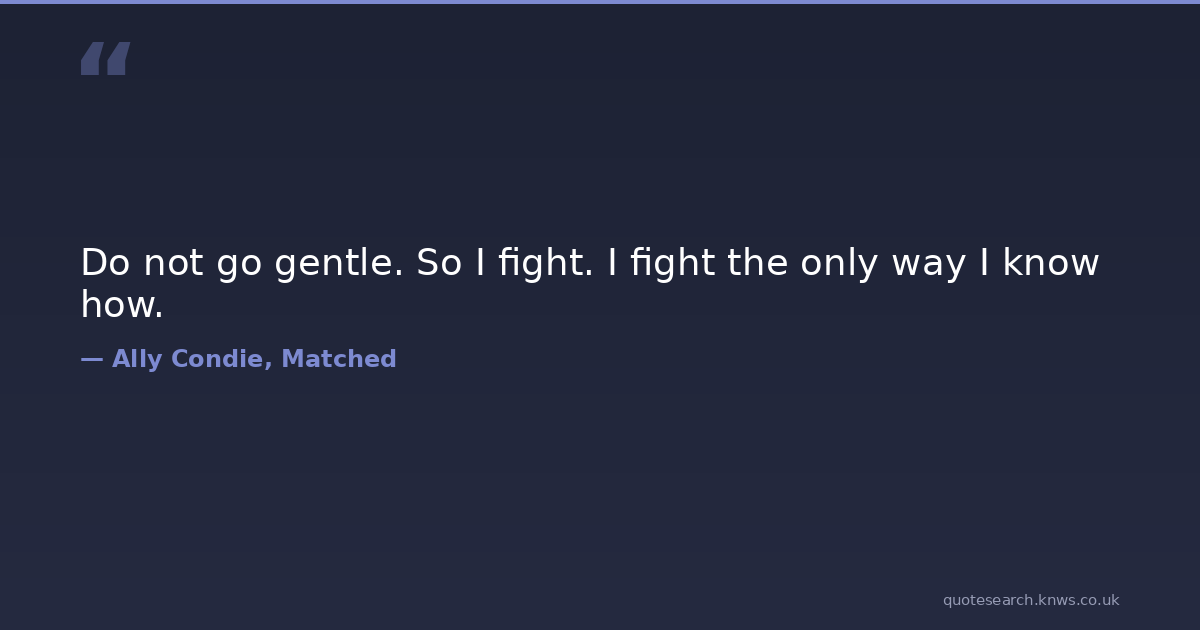Click the word "how." on the second line
This screenshot has height=630, width=1200.
tap(122, 305)
